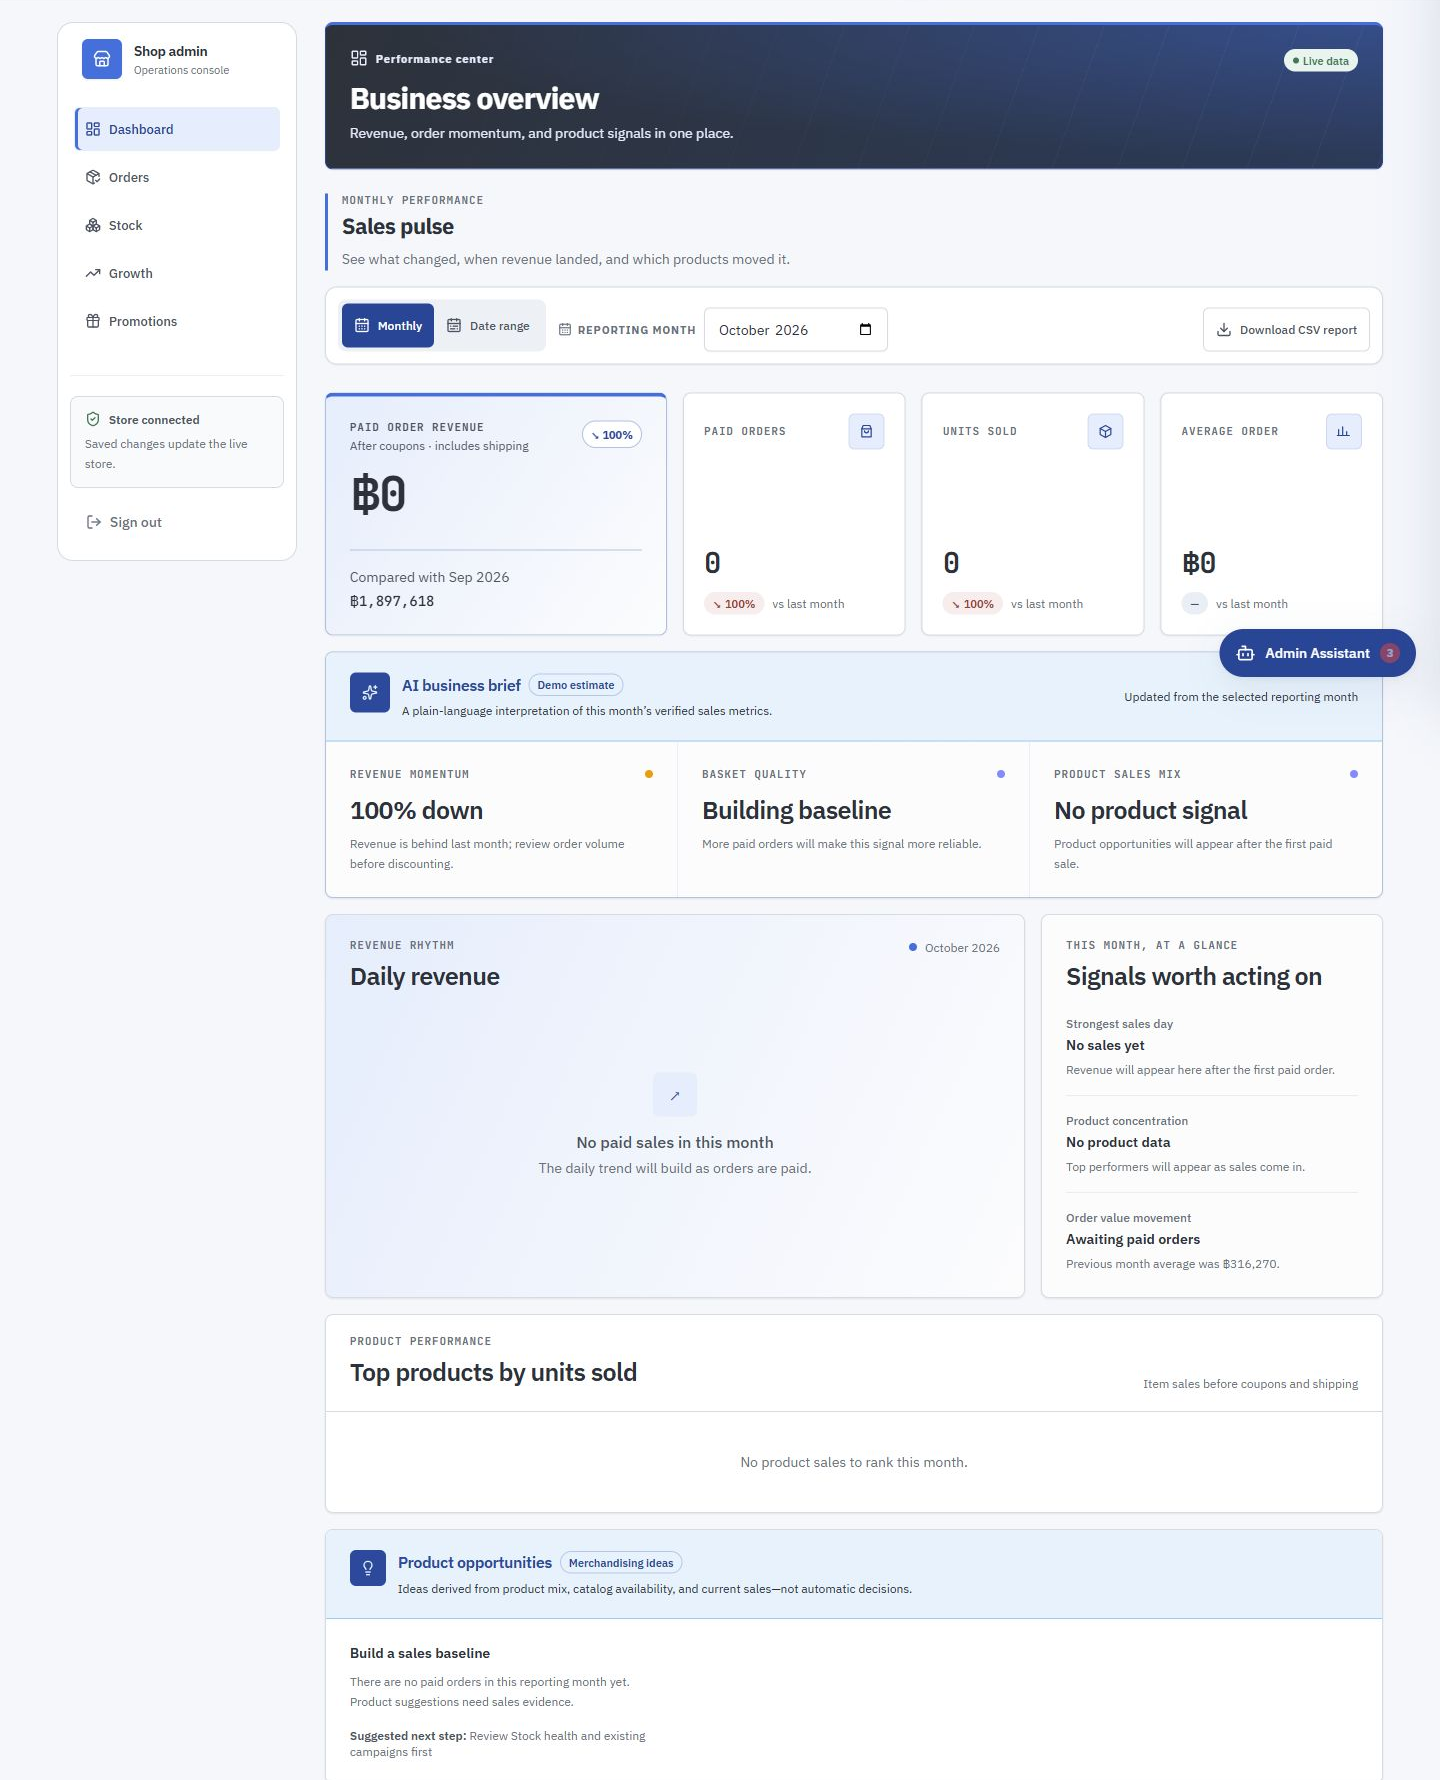The width and height of the screenshot is (1440, 1780).
Task: Select 'No product sales to rank this month.'
Action: pos(854,1462)
